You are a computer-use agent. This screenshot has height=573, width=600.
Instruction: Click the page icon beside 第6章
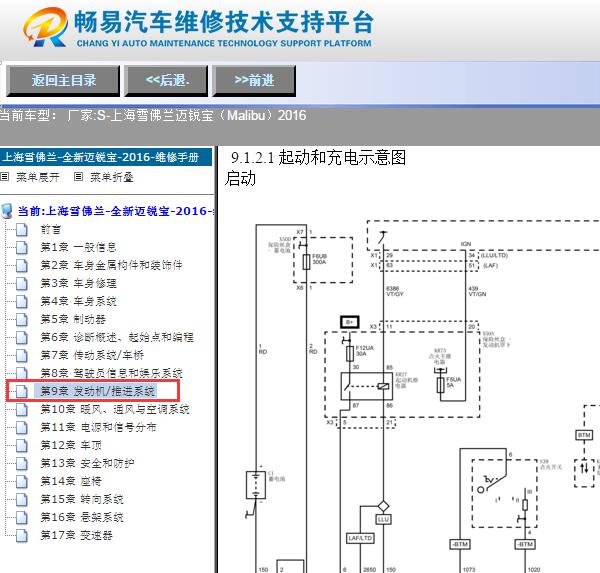(x=22, y=338)
